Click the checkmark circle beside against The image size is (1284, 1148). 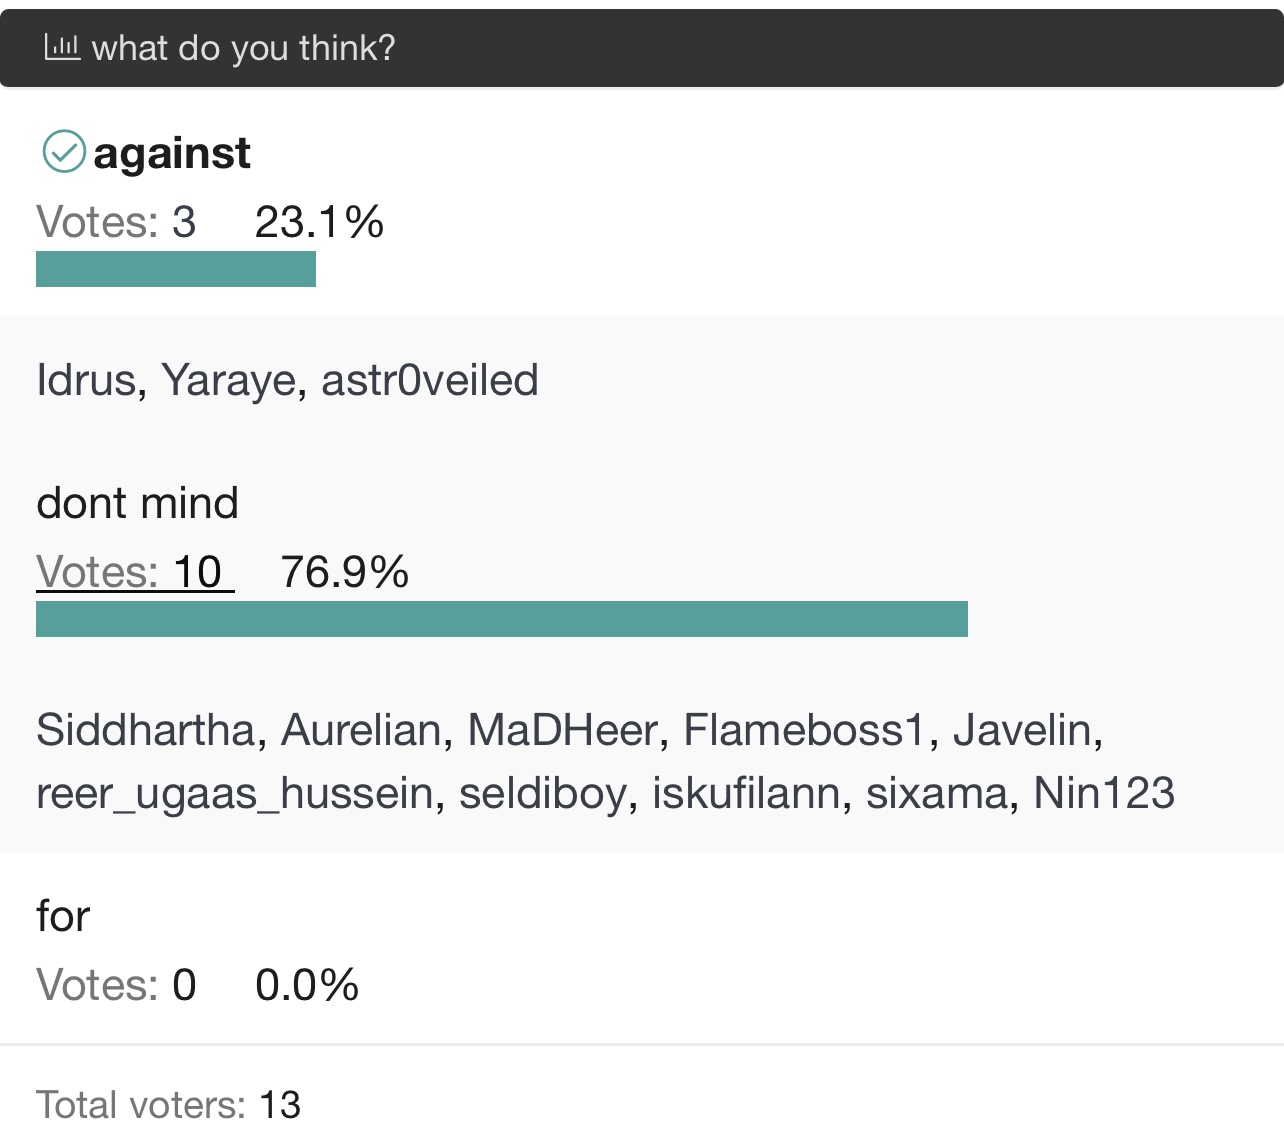coord(63,152)
